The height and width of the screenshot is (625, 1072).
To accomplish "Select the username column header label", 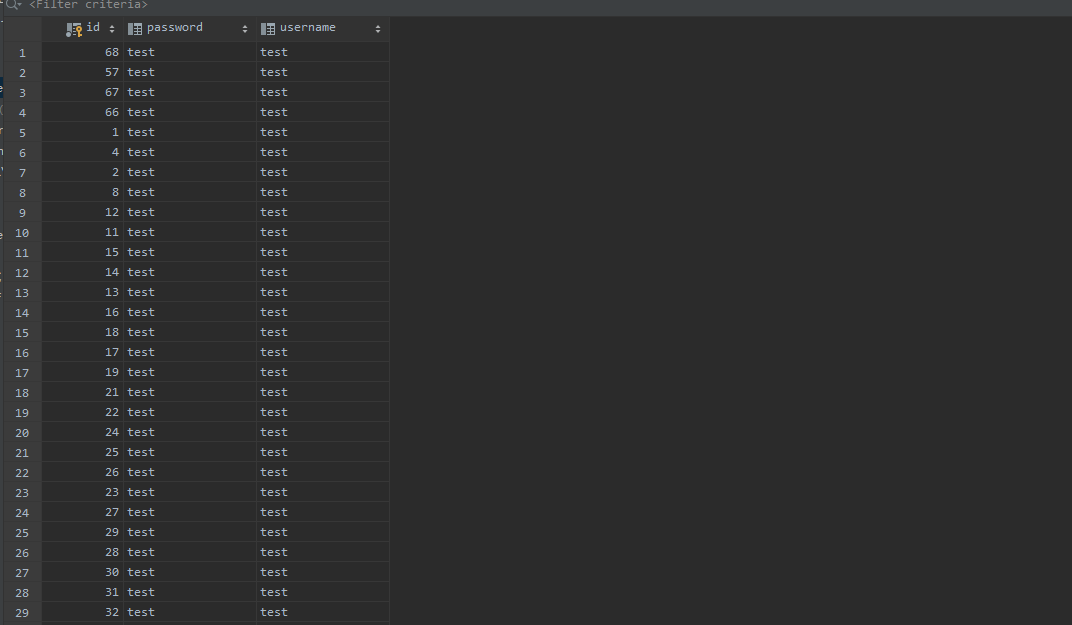I will [x=307, y=28].
